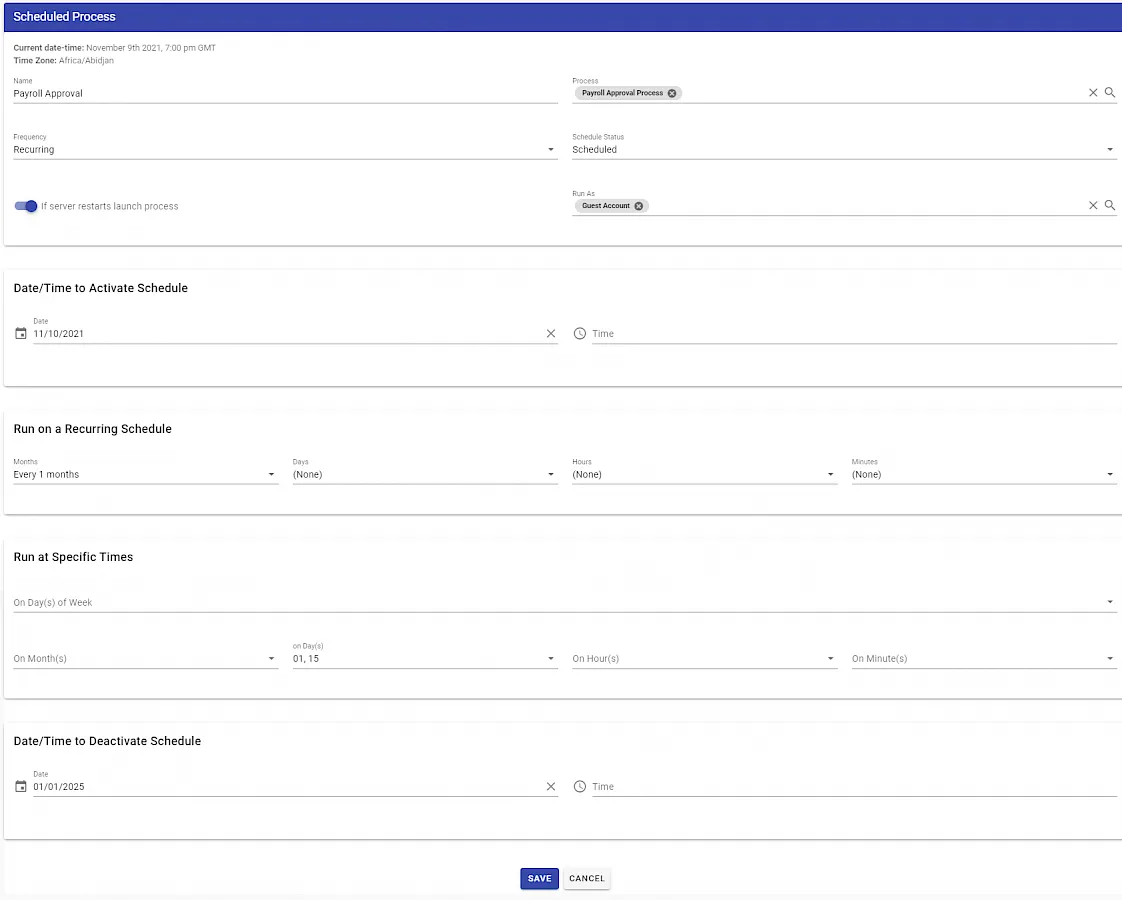Remove the Guest Account chip
The width and height of the screenshot is (1122, 900).
(639, 206)
